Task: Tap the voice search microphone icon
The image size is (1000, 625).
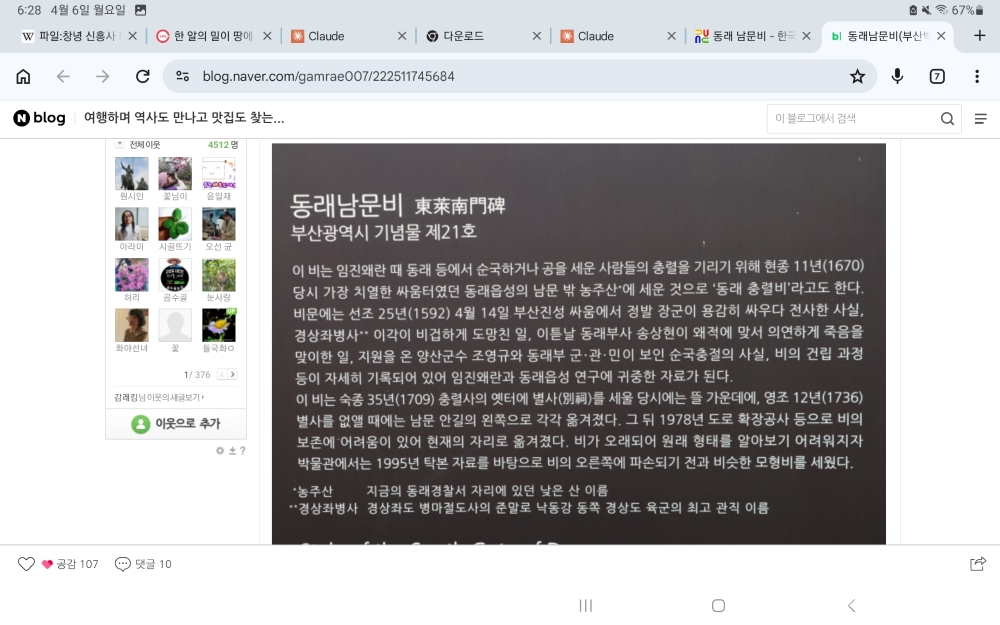Action: coord(897,76)
